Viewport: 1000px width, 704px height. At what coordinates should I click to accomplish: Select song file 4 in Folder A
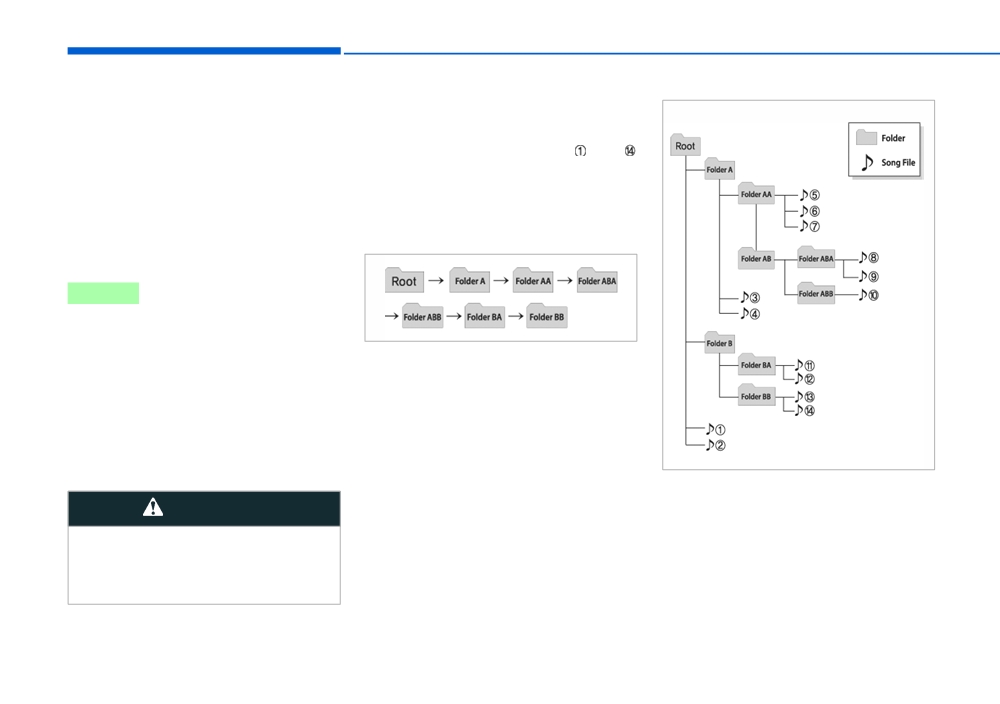pos(750,313)
